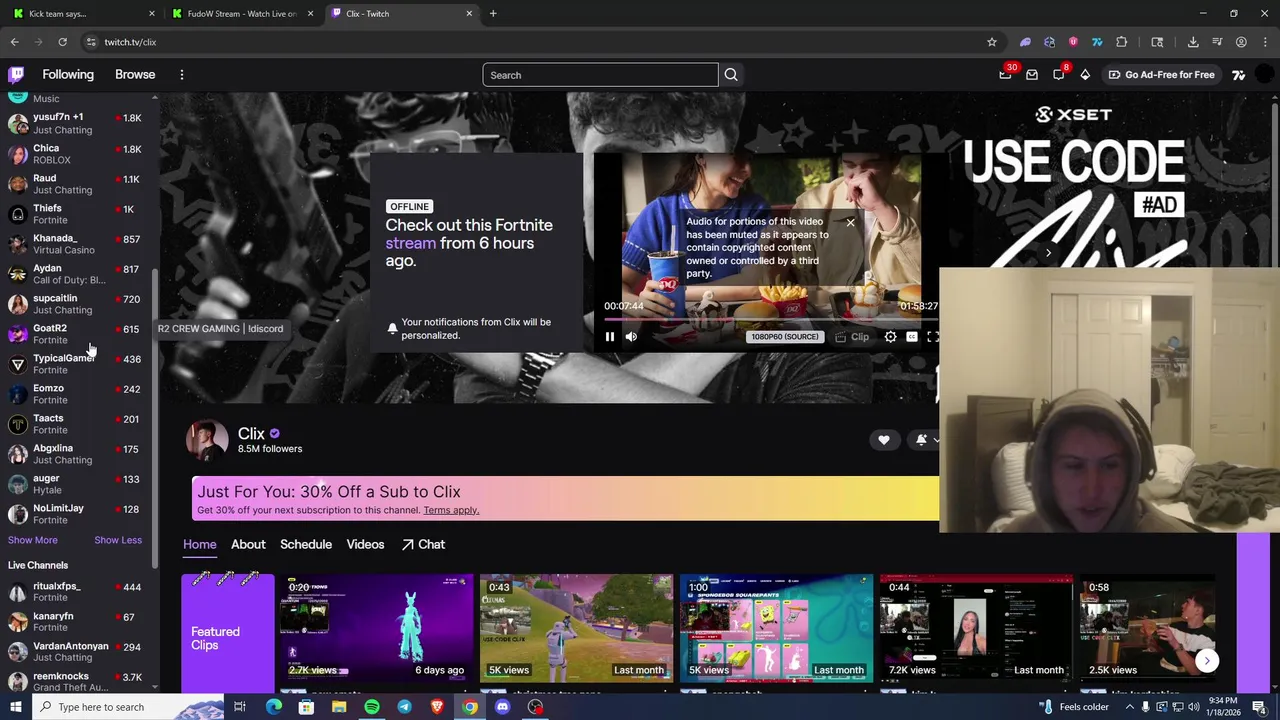Play the 1:00 SpongeBob clip thumbnail
Screen dimensions: 1280x720
(776, 628)
